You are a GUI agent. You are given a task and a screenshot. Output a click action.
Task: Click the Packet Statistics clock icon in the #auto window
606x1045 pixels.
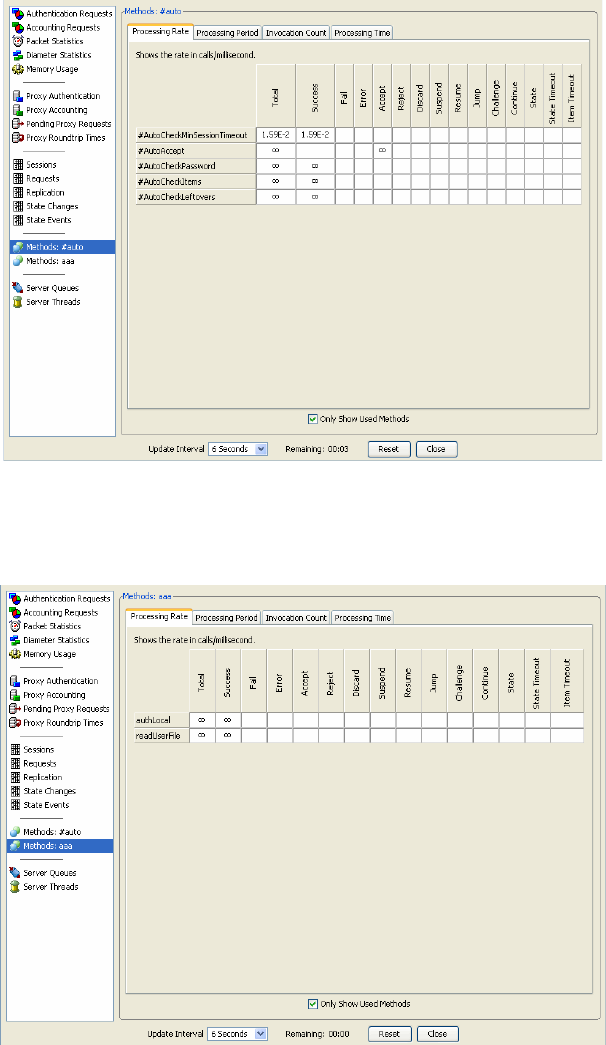17,42
